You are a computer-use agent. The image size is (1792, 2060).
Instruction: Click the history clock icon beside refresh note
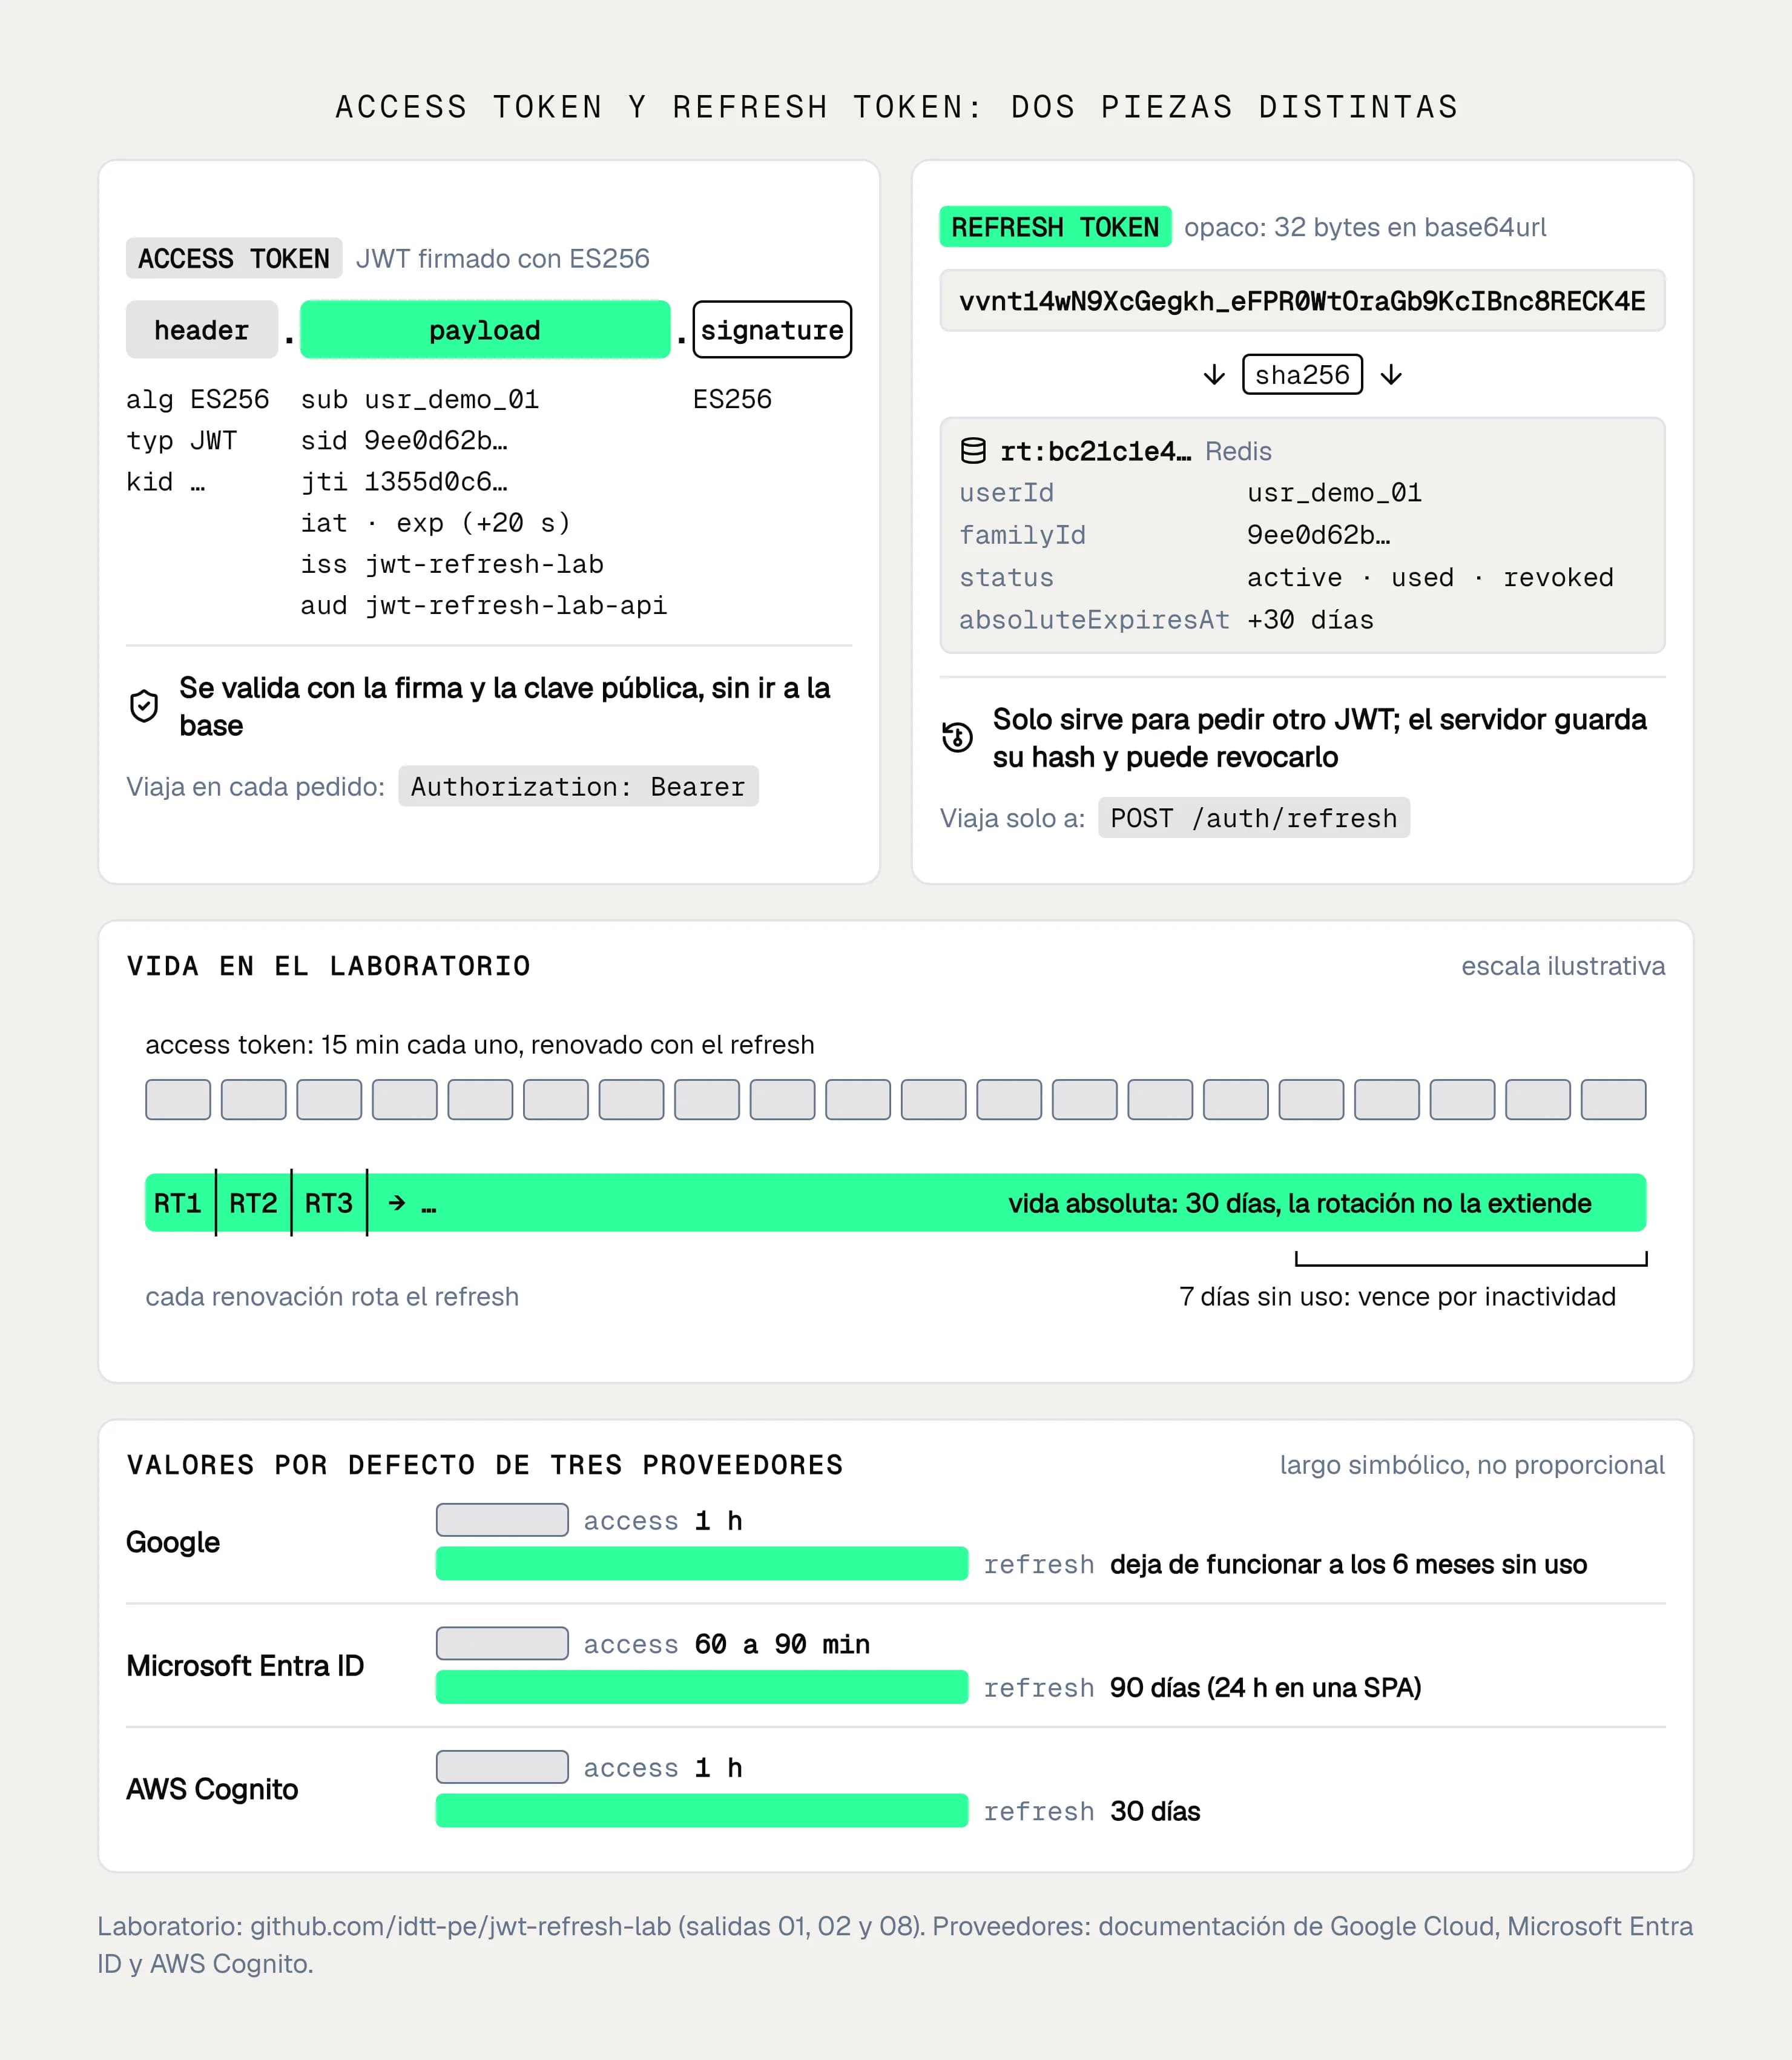[957, 738]
